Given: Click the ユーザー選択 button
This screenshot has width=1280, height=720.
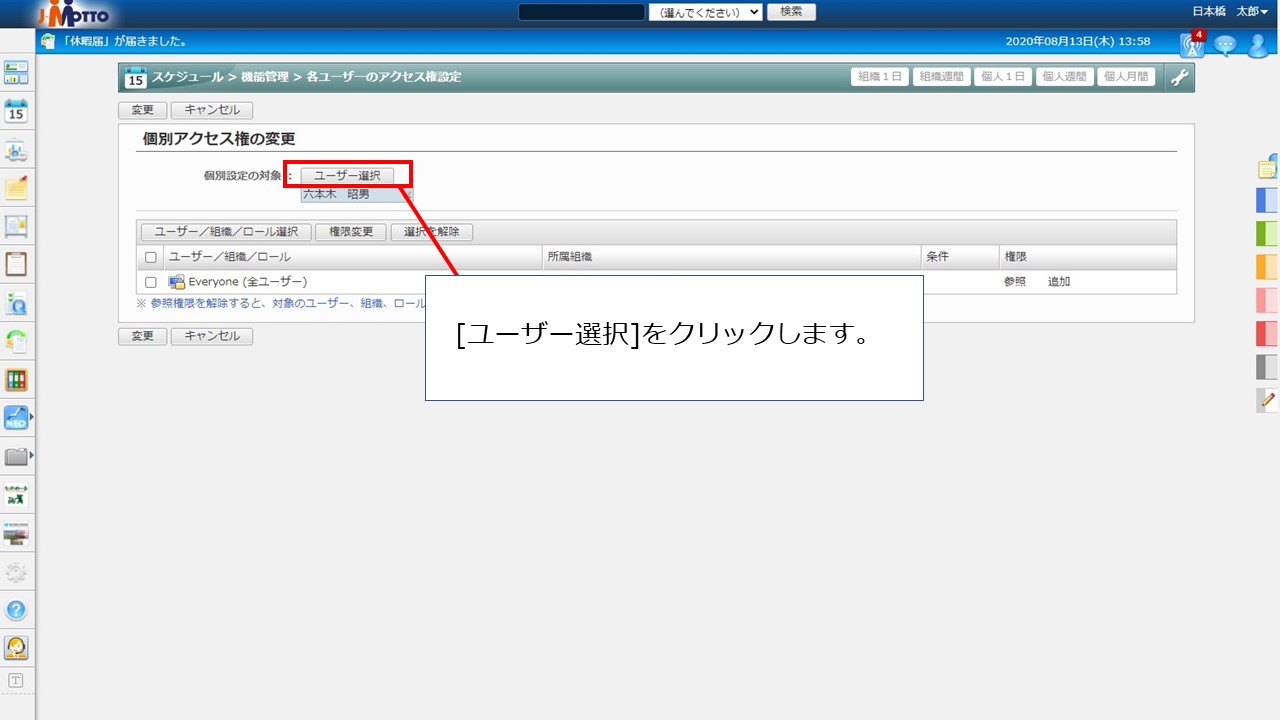Looking at the screenshot, I should (x=347, y=175).
